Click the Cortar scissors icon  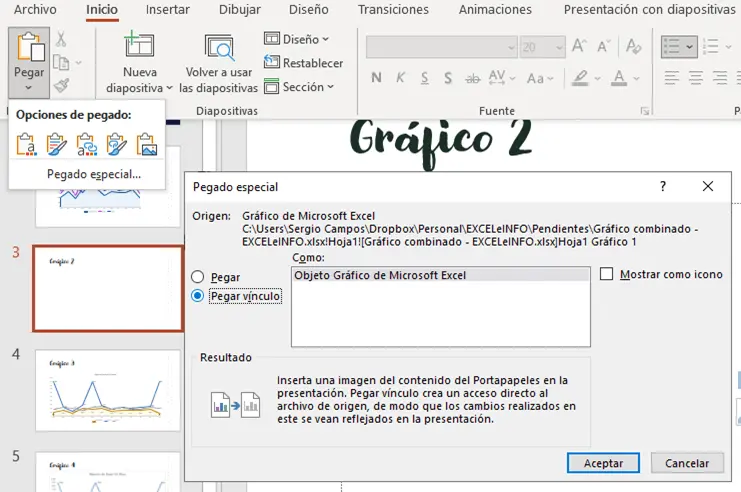[x=61, y=39]
